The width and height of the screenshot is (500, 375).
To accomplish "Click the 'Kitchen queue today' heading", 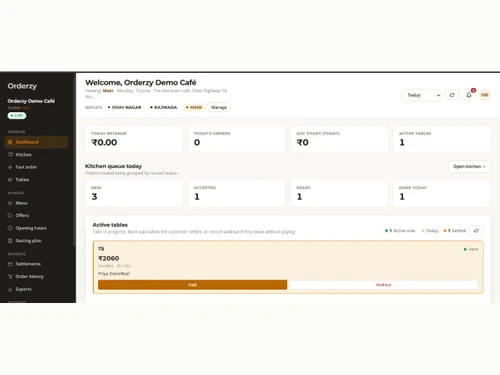I will pyautogui.click(x=113, y=166).
